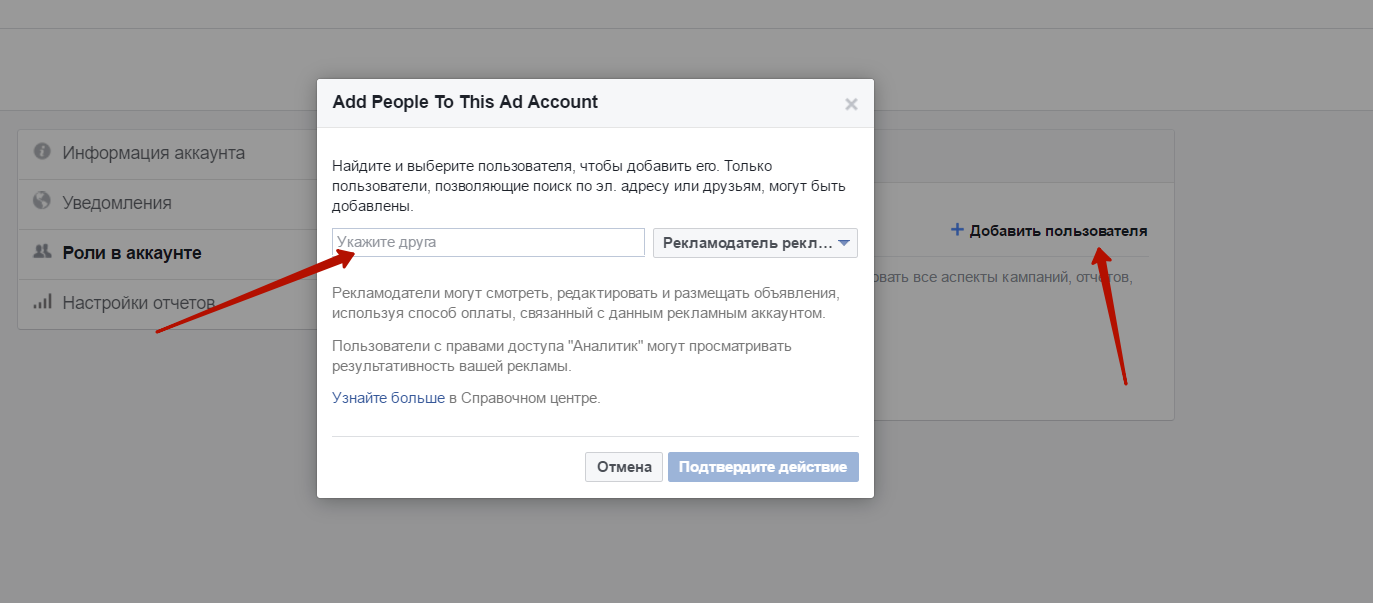The width and height of the screenshot is (1373, 603).
Task: Cancel the dialog with Отмена
Action: click(624, 467)
